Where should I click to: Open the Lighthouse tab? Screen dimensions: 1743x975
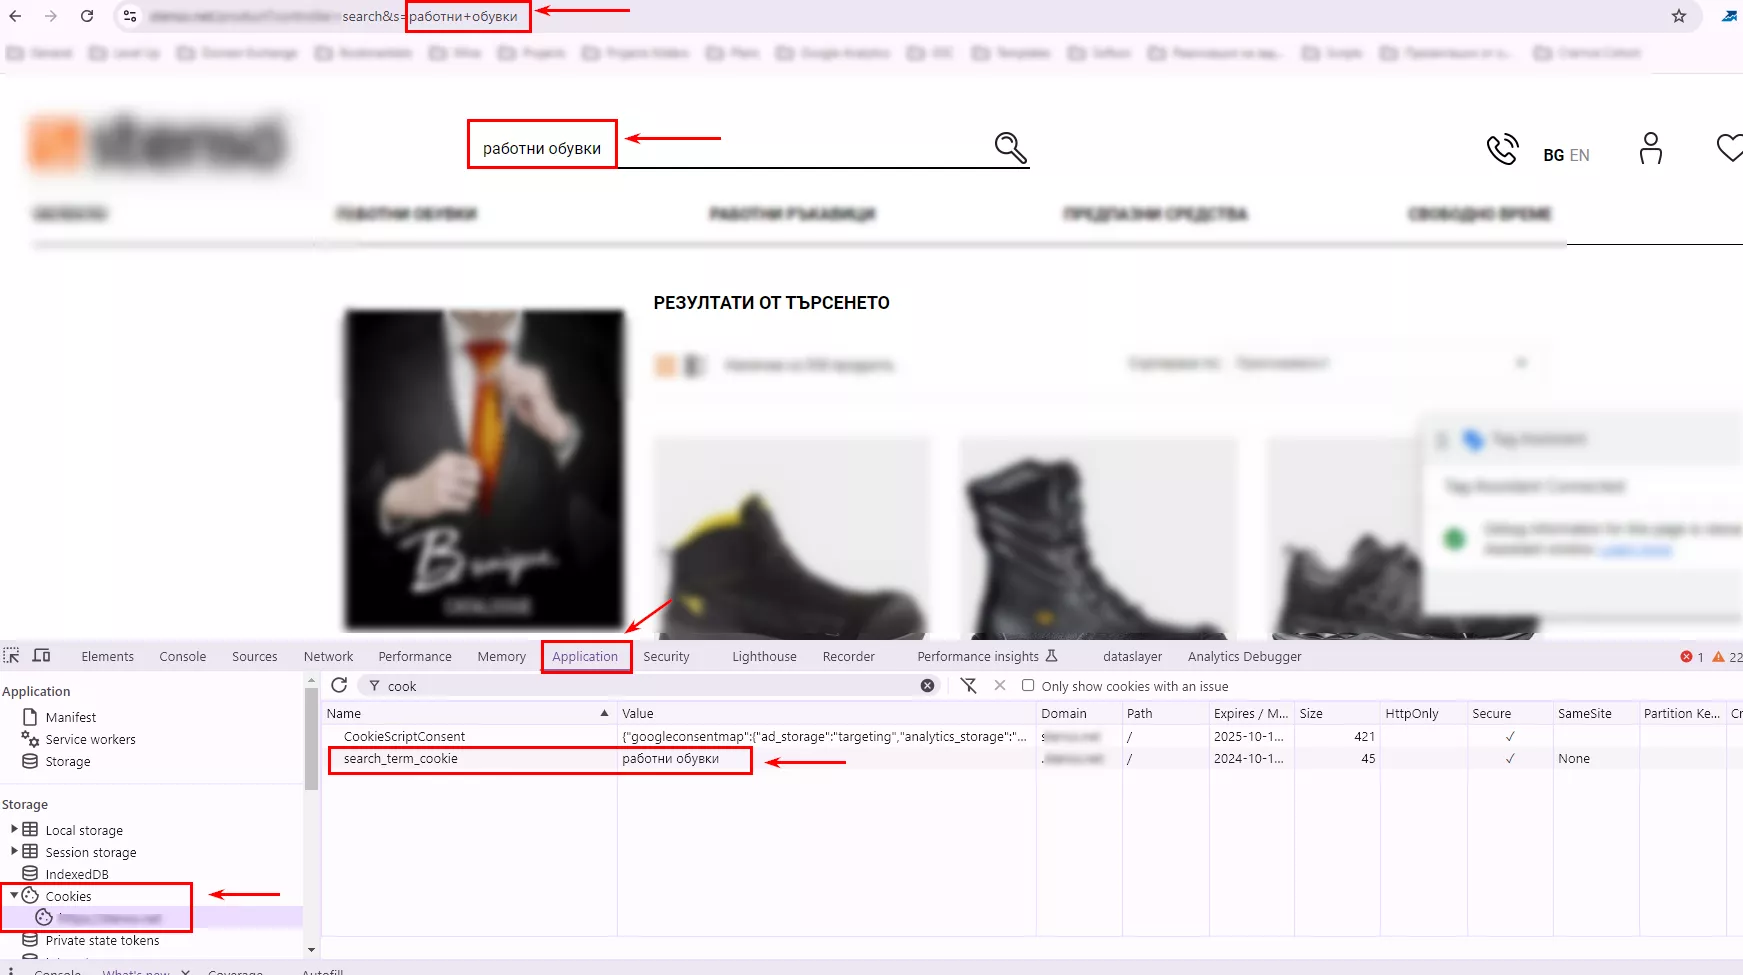pyautogui.click(x=764, y=657)
